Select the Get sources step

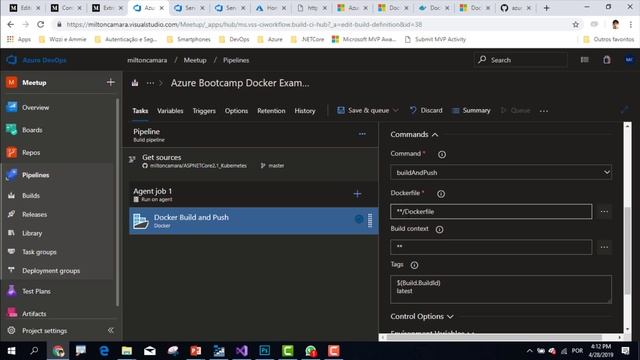(253, 161)
